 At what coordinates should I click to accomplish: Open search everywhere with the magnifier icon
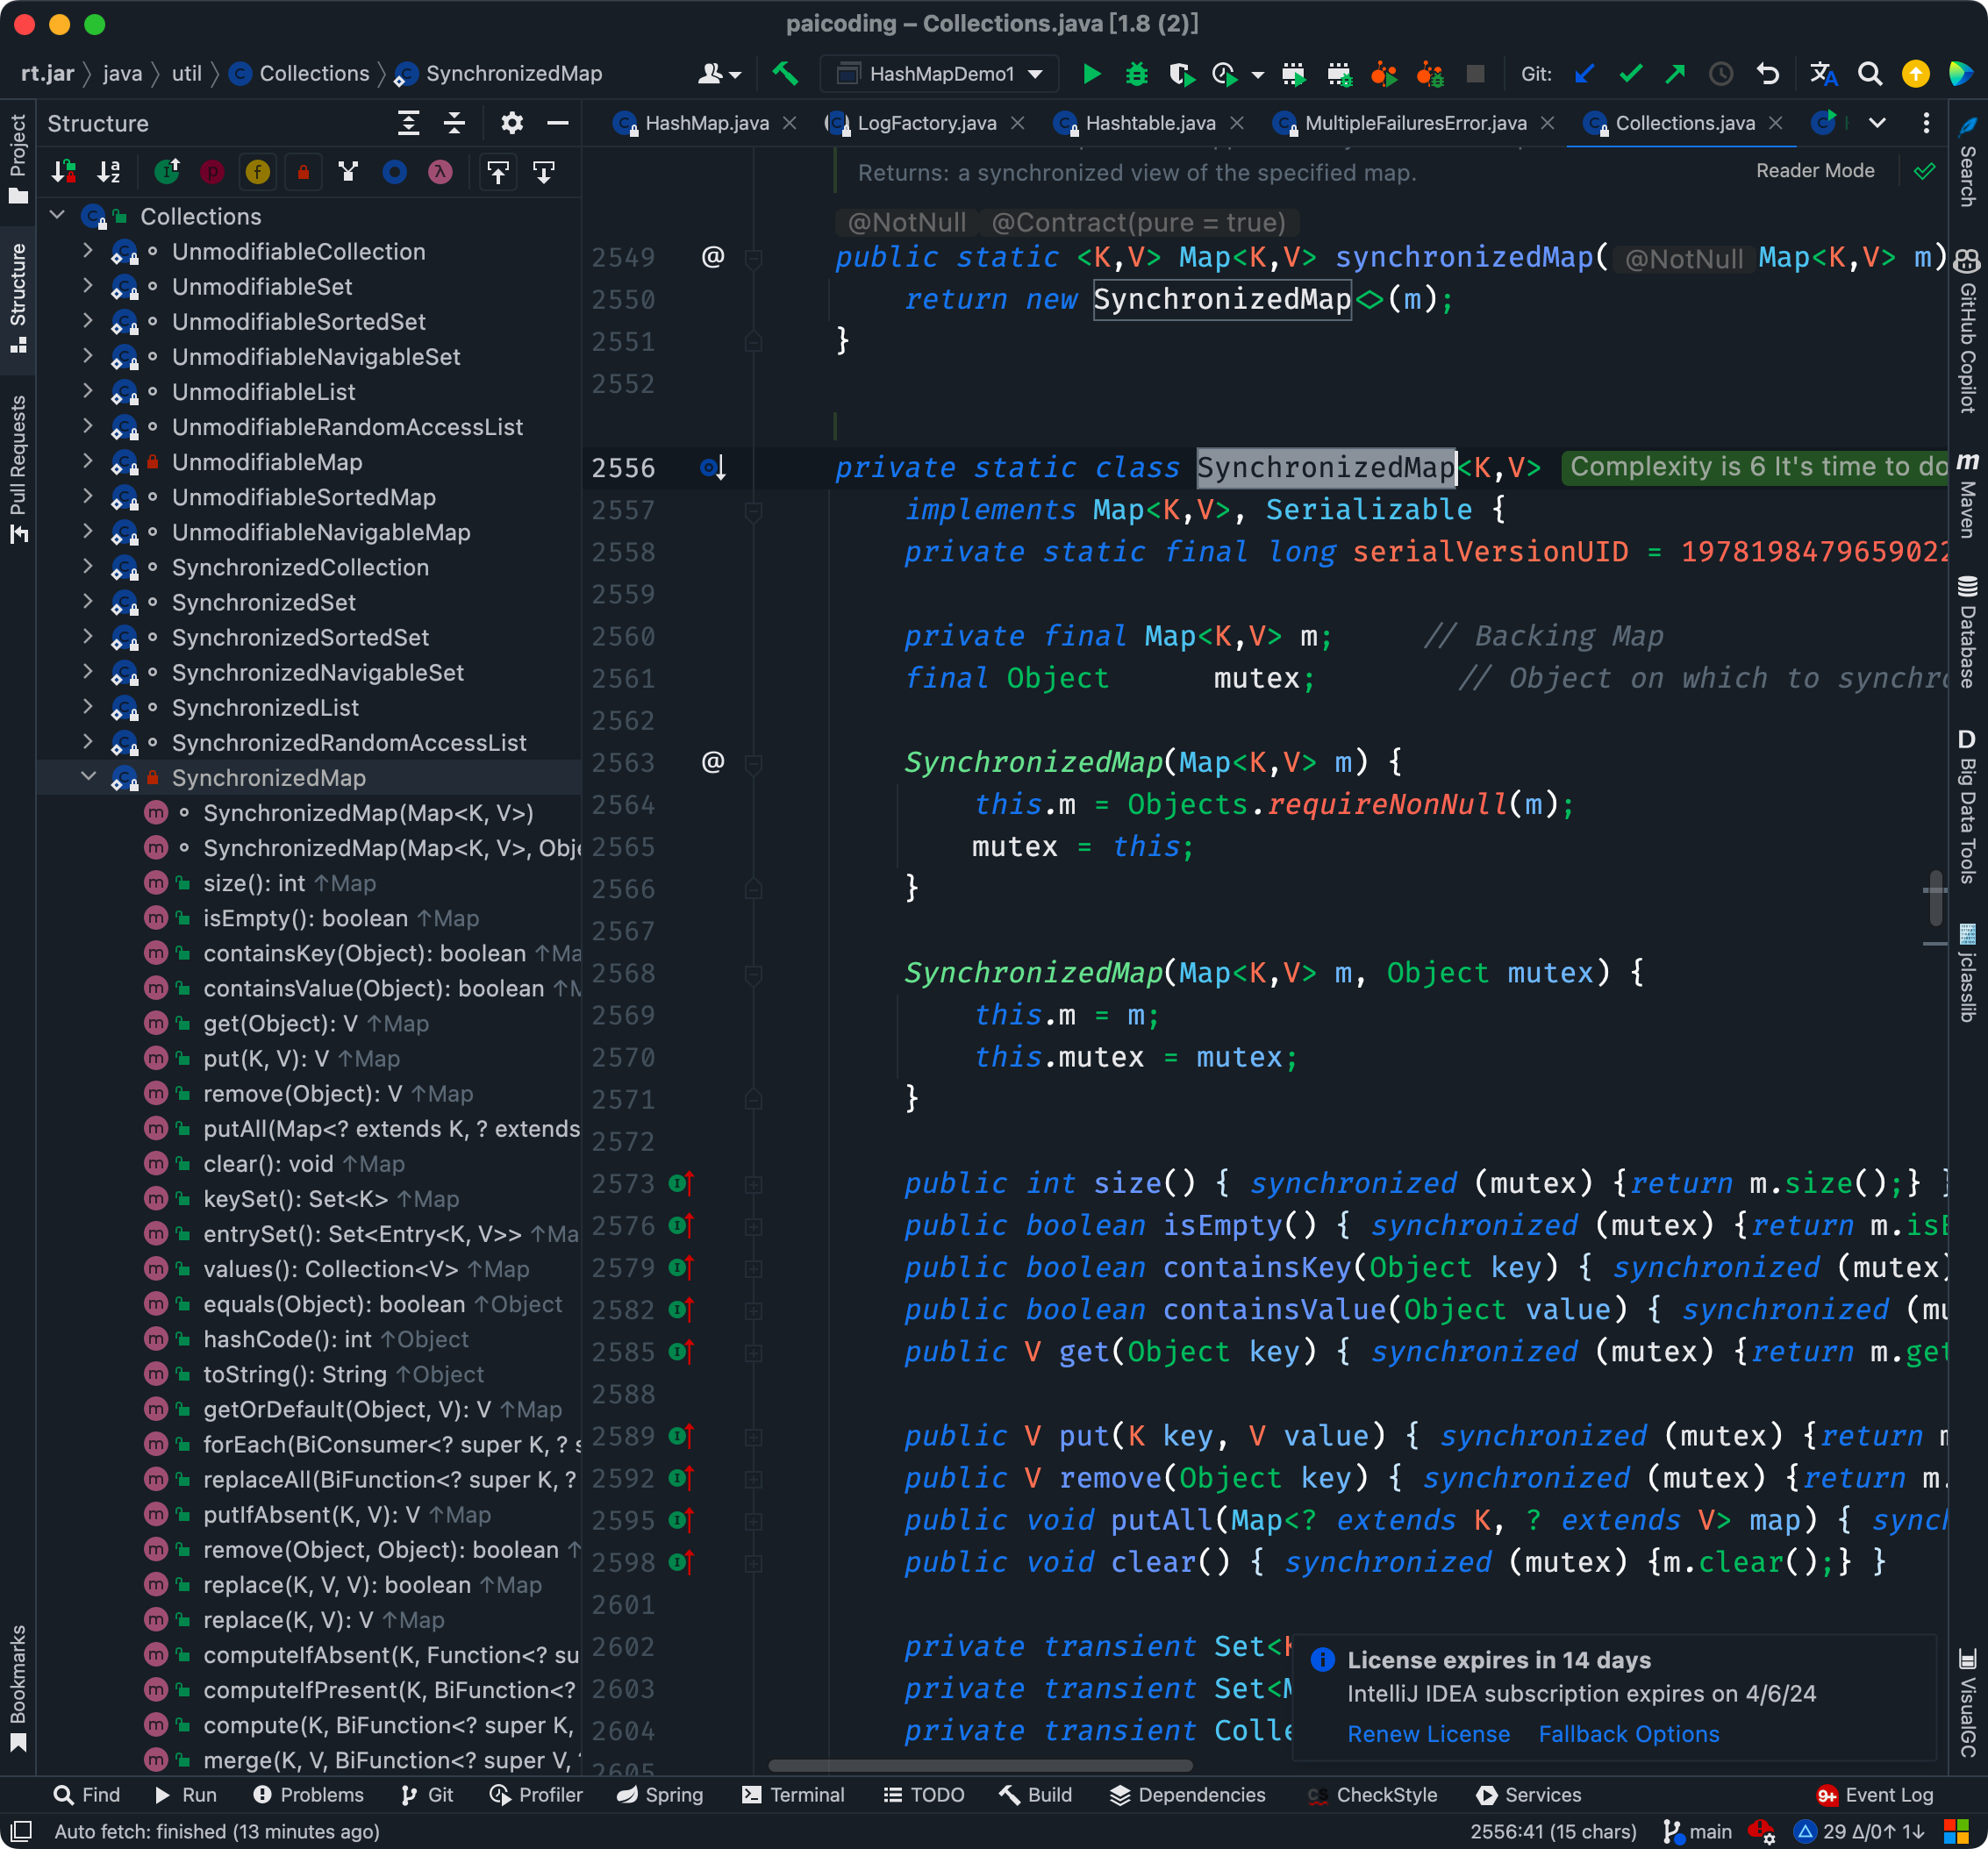point(1870,74)
